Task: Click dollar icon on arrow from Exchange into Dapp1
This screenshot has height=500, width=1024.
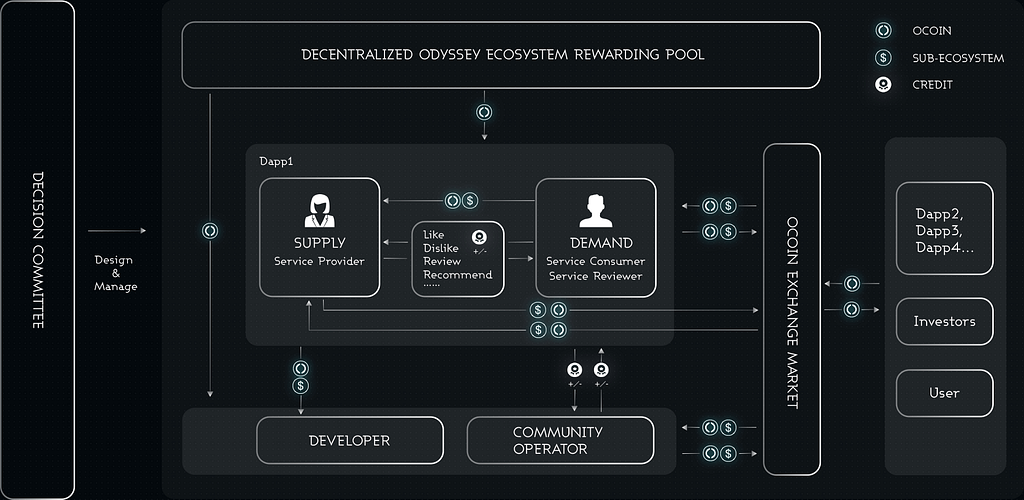Action: pyautogui.click(x=728, y=206)
